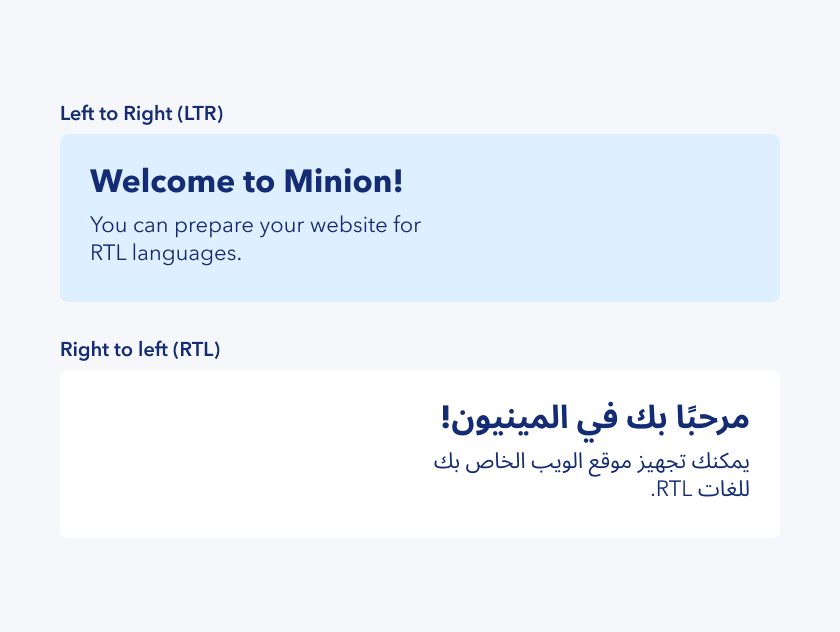This screenshot has width=840, height=632.
Task: Click the first line of the Arabic paragraph
Action: point(591,462)
